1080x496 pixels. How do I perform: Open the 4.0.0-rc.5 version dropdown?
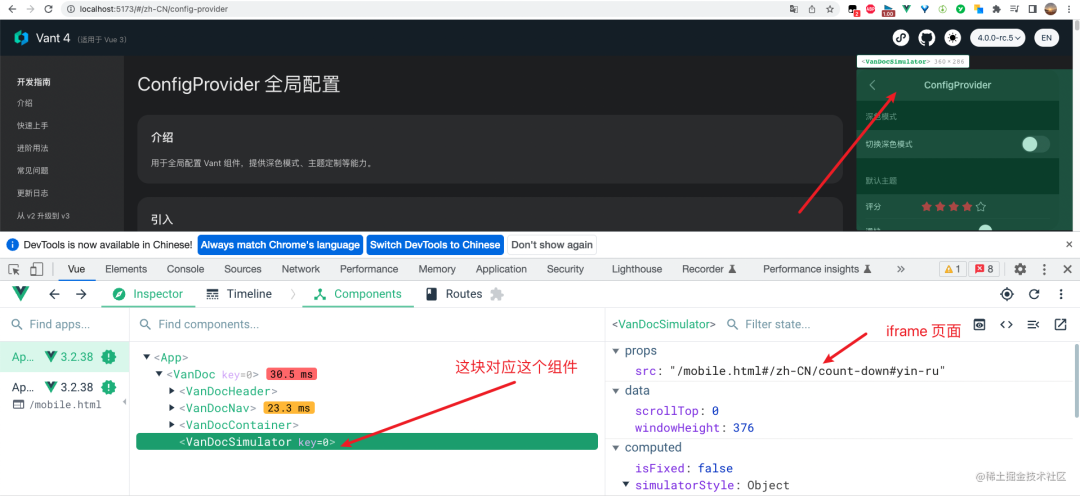(x=997, y=38)
